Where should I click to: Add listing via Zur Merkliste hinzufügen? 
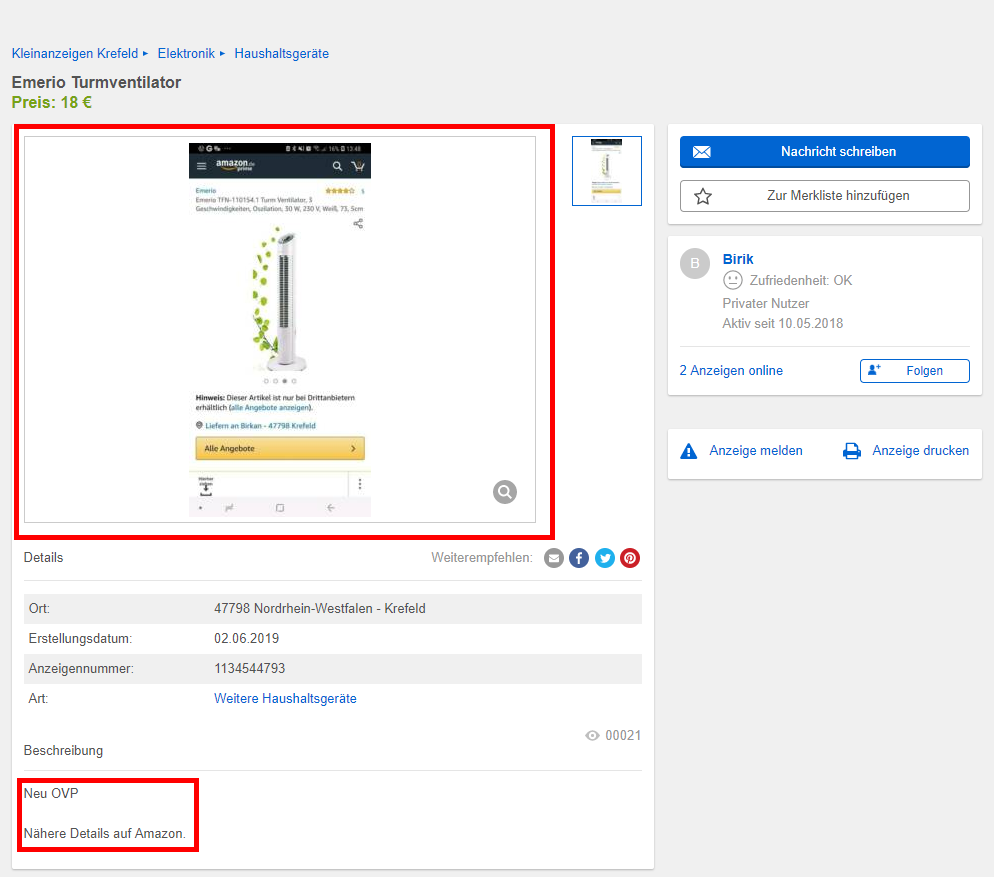click(x=825, y=196)
